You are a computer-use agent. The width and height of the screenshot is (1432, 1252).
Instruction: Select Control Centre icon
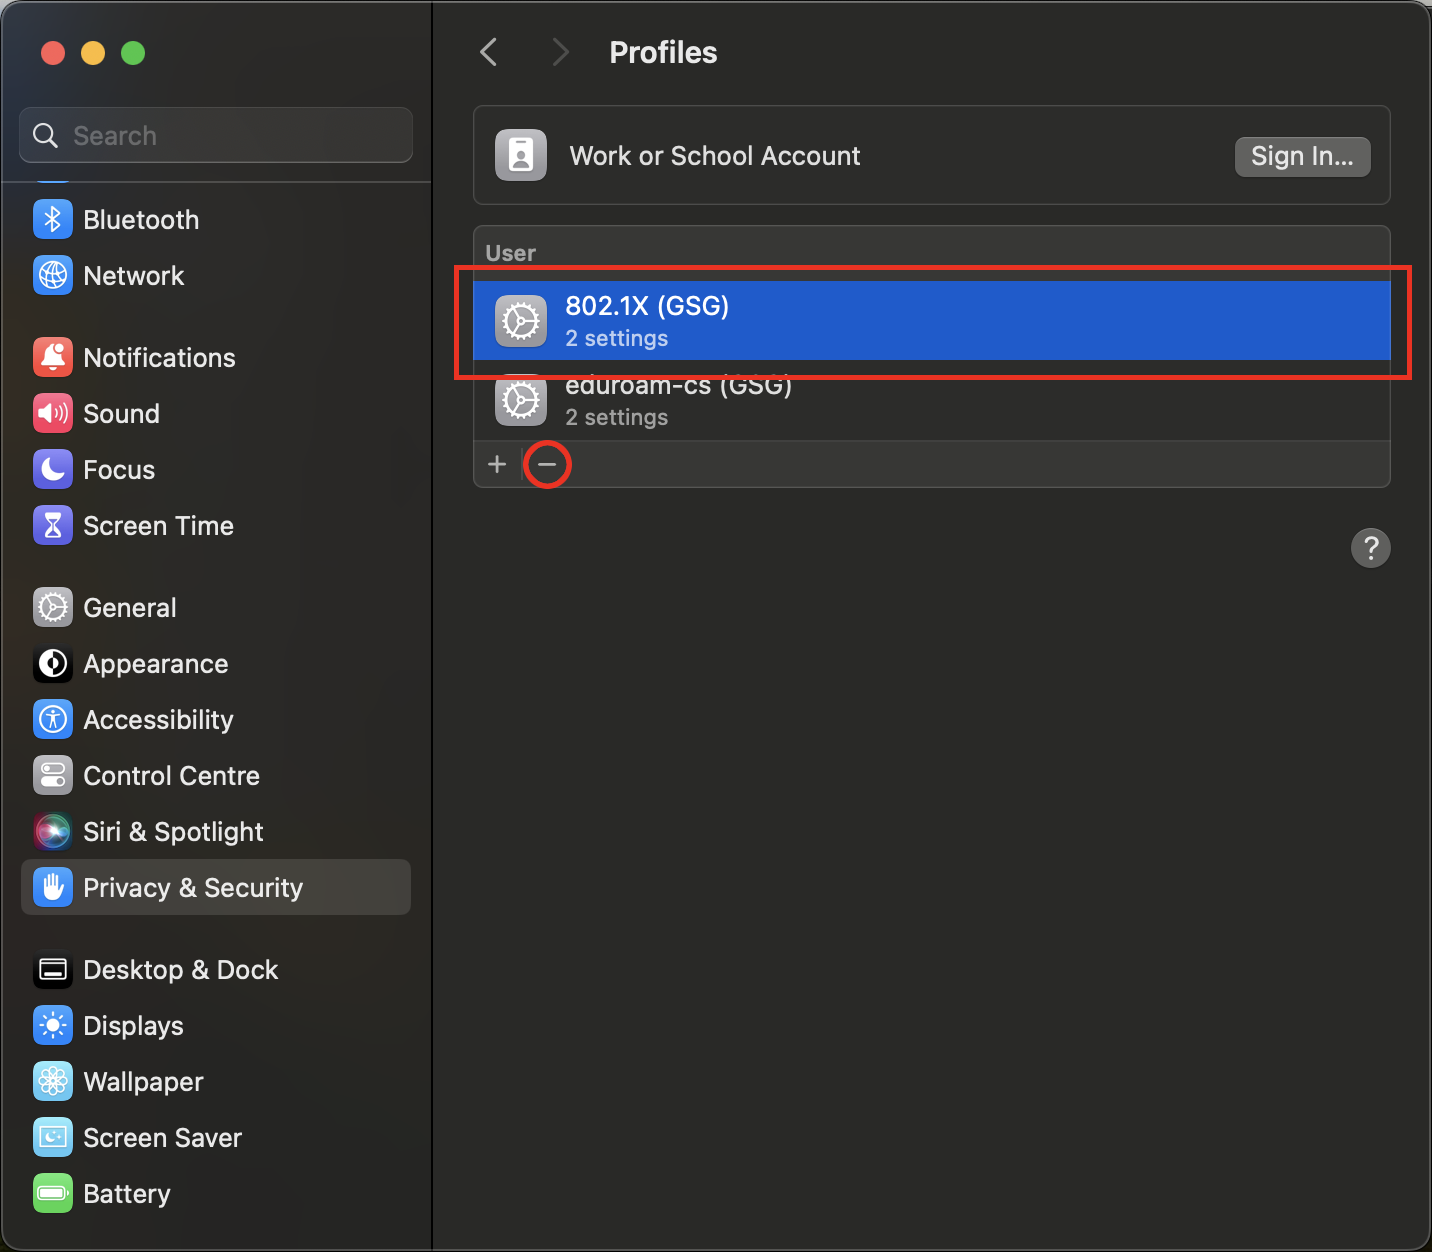click(x=52, y=776)
